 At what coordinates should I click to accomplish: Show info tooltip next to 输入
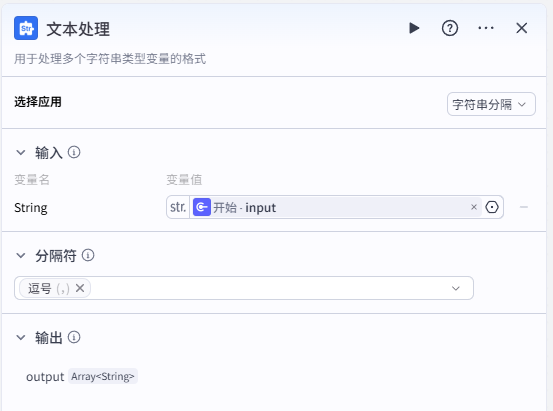pyautogui.click(x=74, y=152)
